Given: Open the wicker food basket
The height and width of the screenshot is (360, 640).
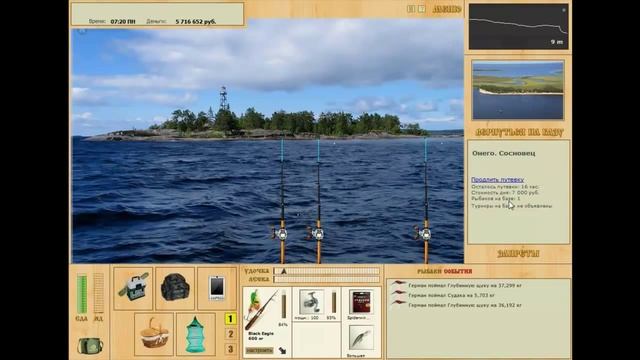Looking at the screenshot, I should 154,334.
